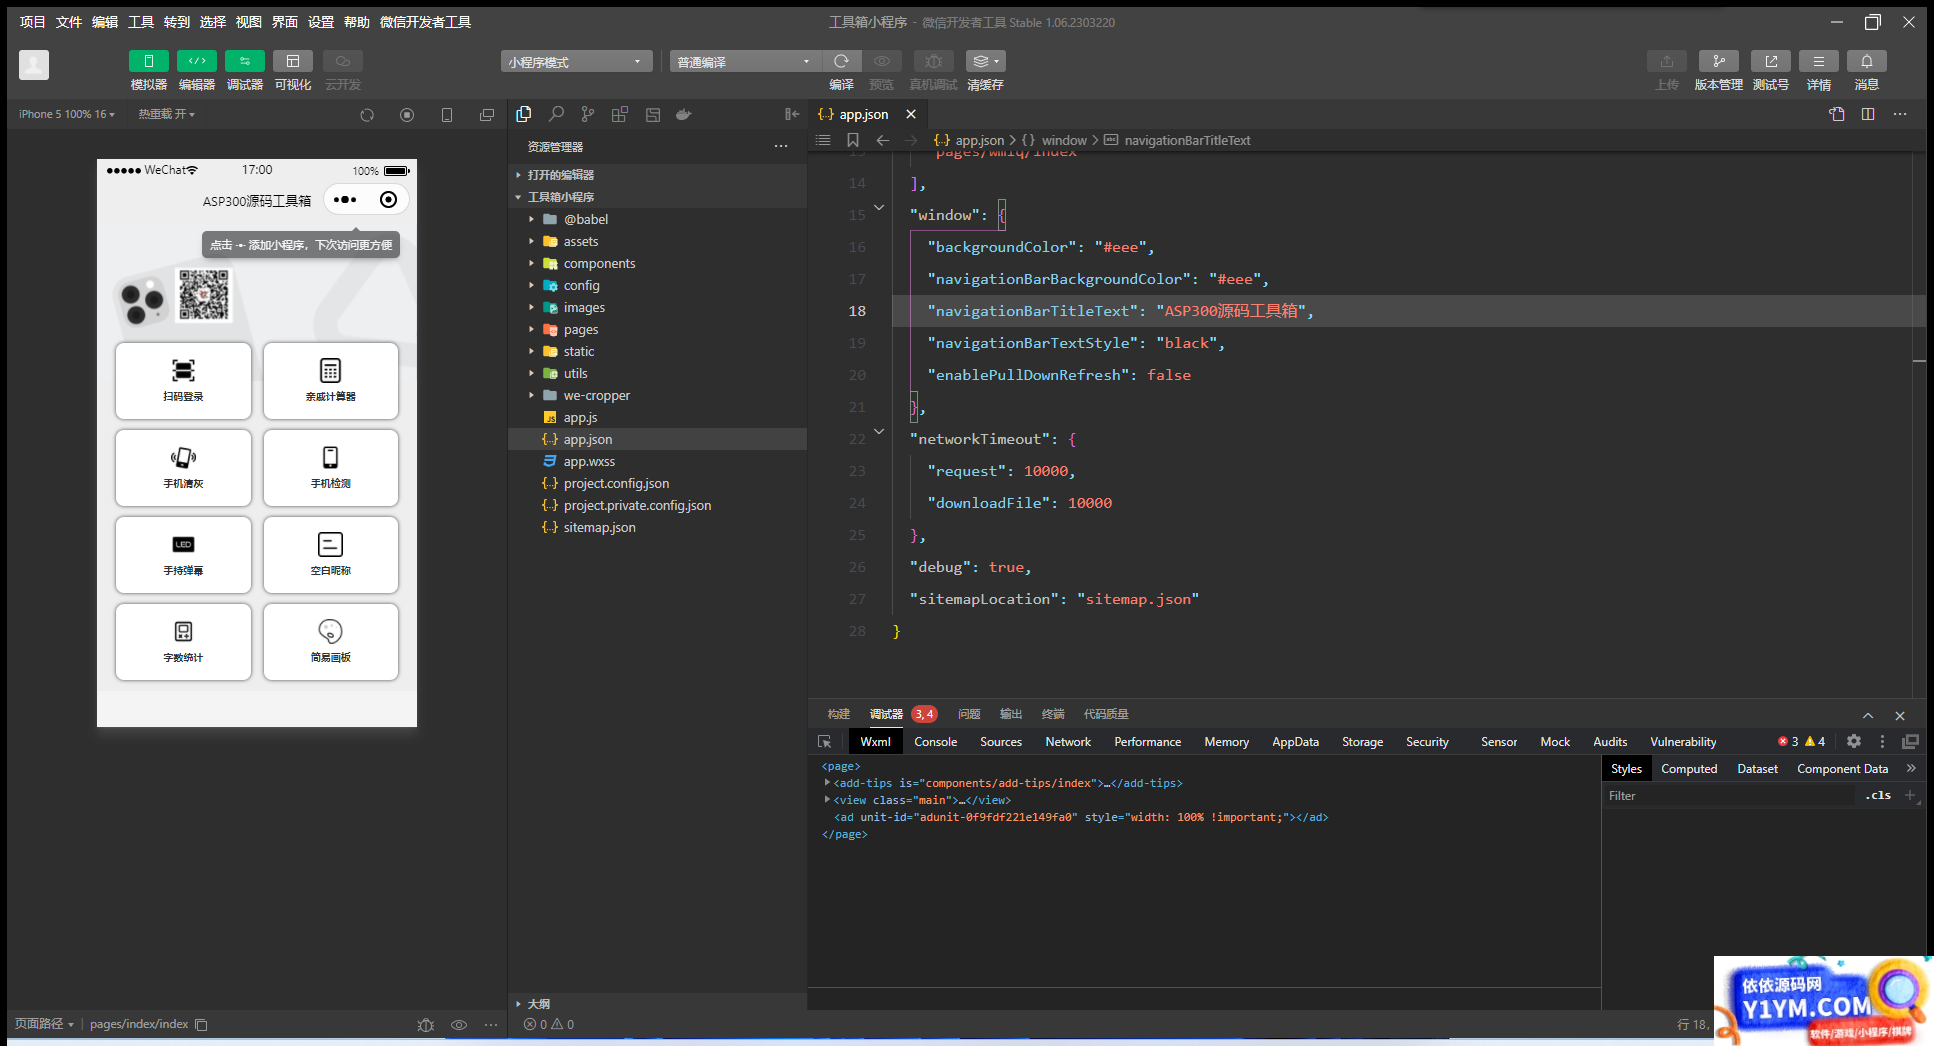1934x1046 pixels.
Task: Tap 简易画板 card in simulator
Action: point(331,642)
